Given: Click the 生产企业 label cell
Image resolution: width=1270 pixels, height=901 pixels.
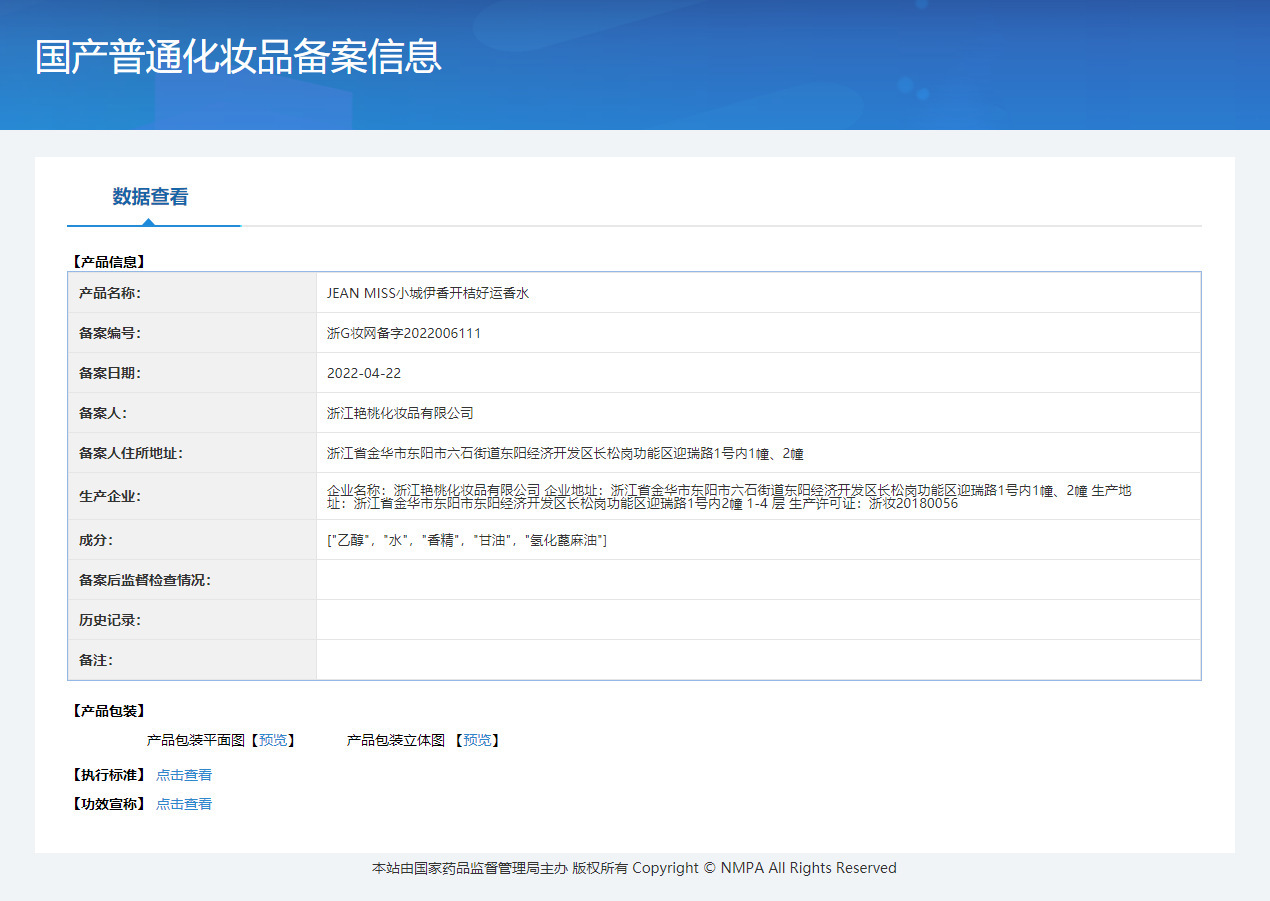Looking at the screenshot, I should click(192, 496).
